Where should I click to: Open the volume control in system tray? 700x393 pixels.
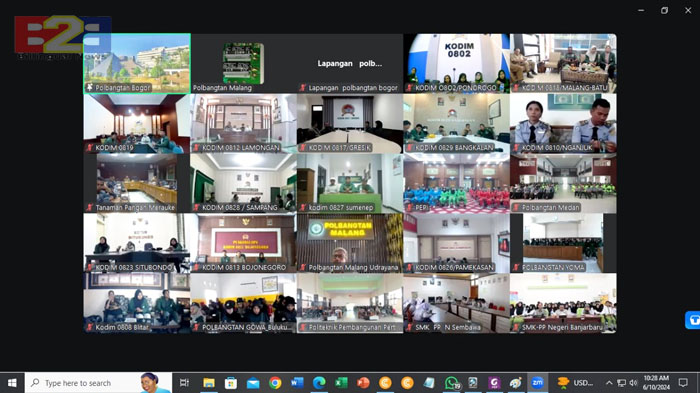click(633, 383)
